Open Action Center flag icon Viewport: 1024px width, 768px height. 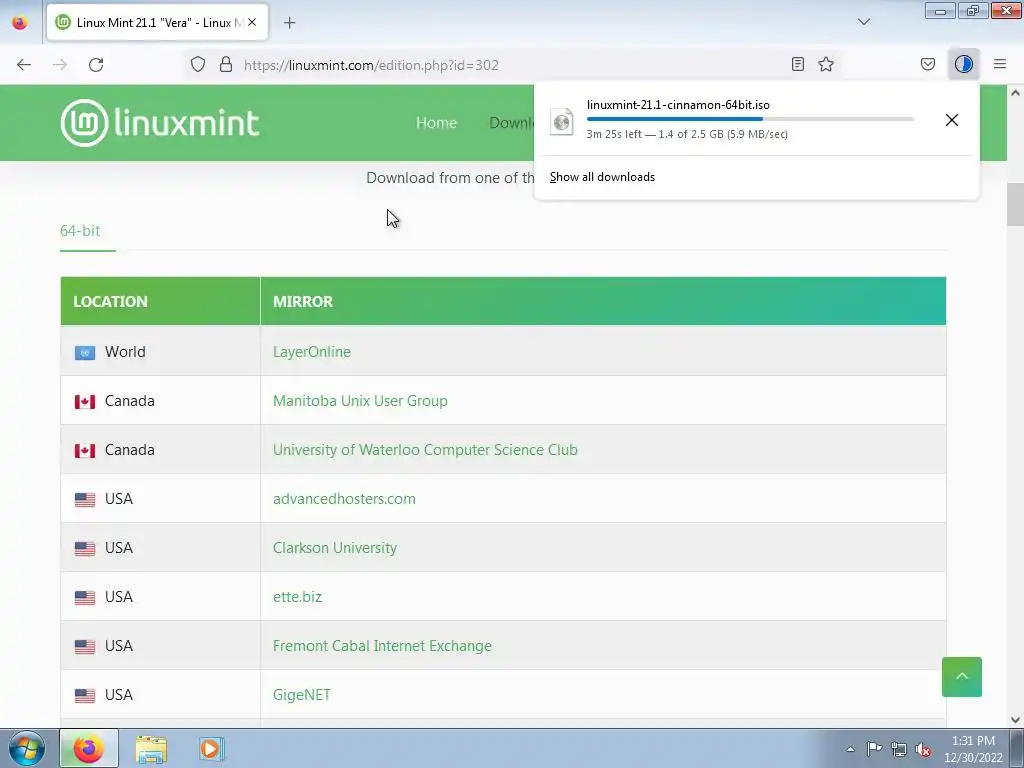click(874, 749)
